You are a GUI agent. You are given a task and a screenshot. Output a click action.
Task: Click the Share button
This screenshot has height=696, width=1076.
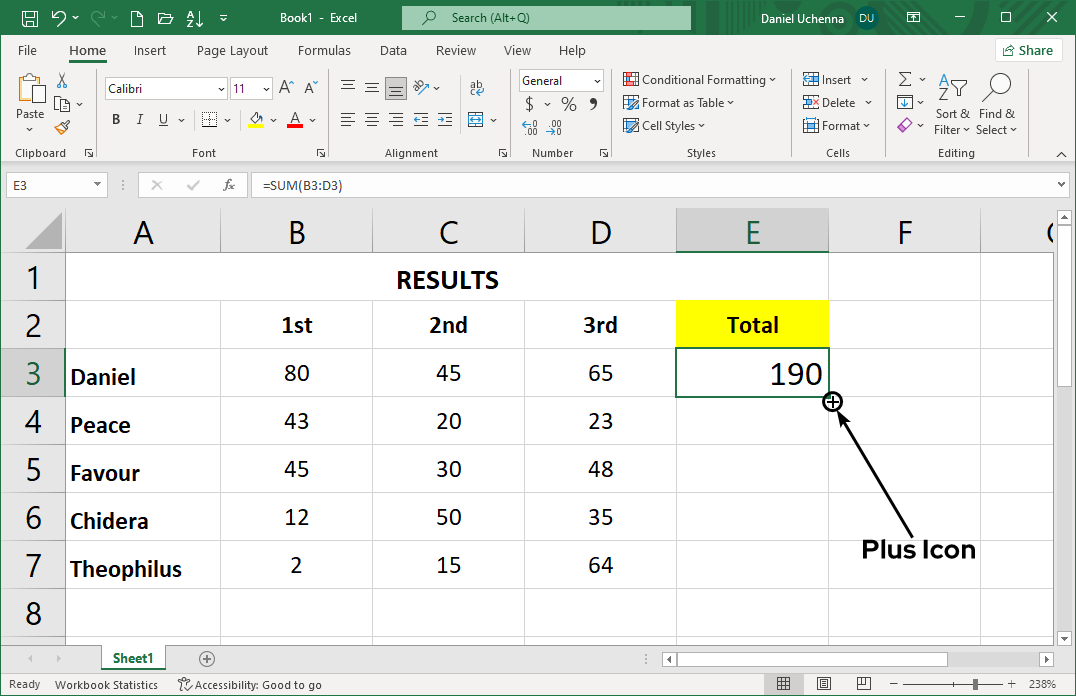(1028, 49)
